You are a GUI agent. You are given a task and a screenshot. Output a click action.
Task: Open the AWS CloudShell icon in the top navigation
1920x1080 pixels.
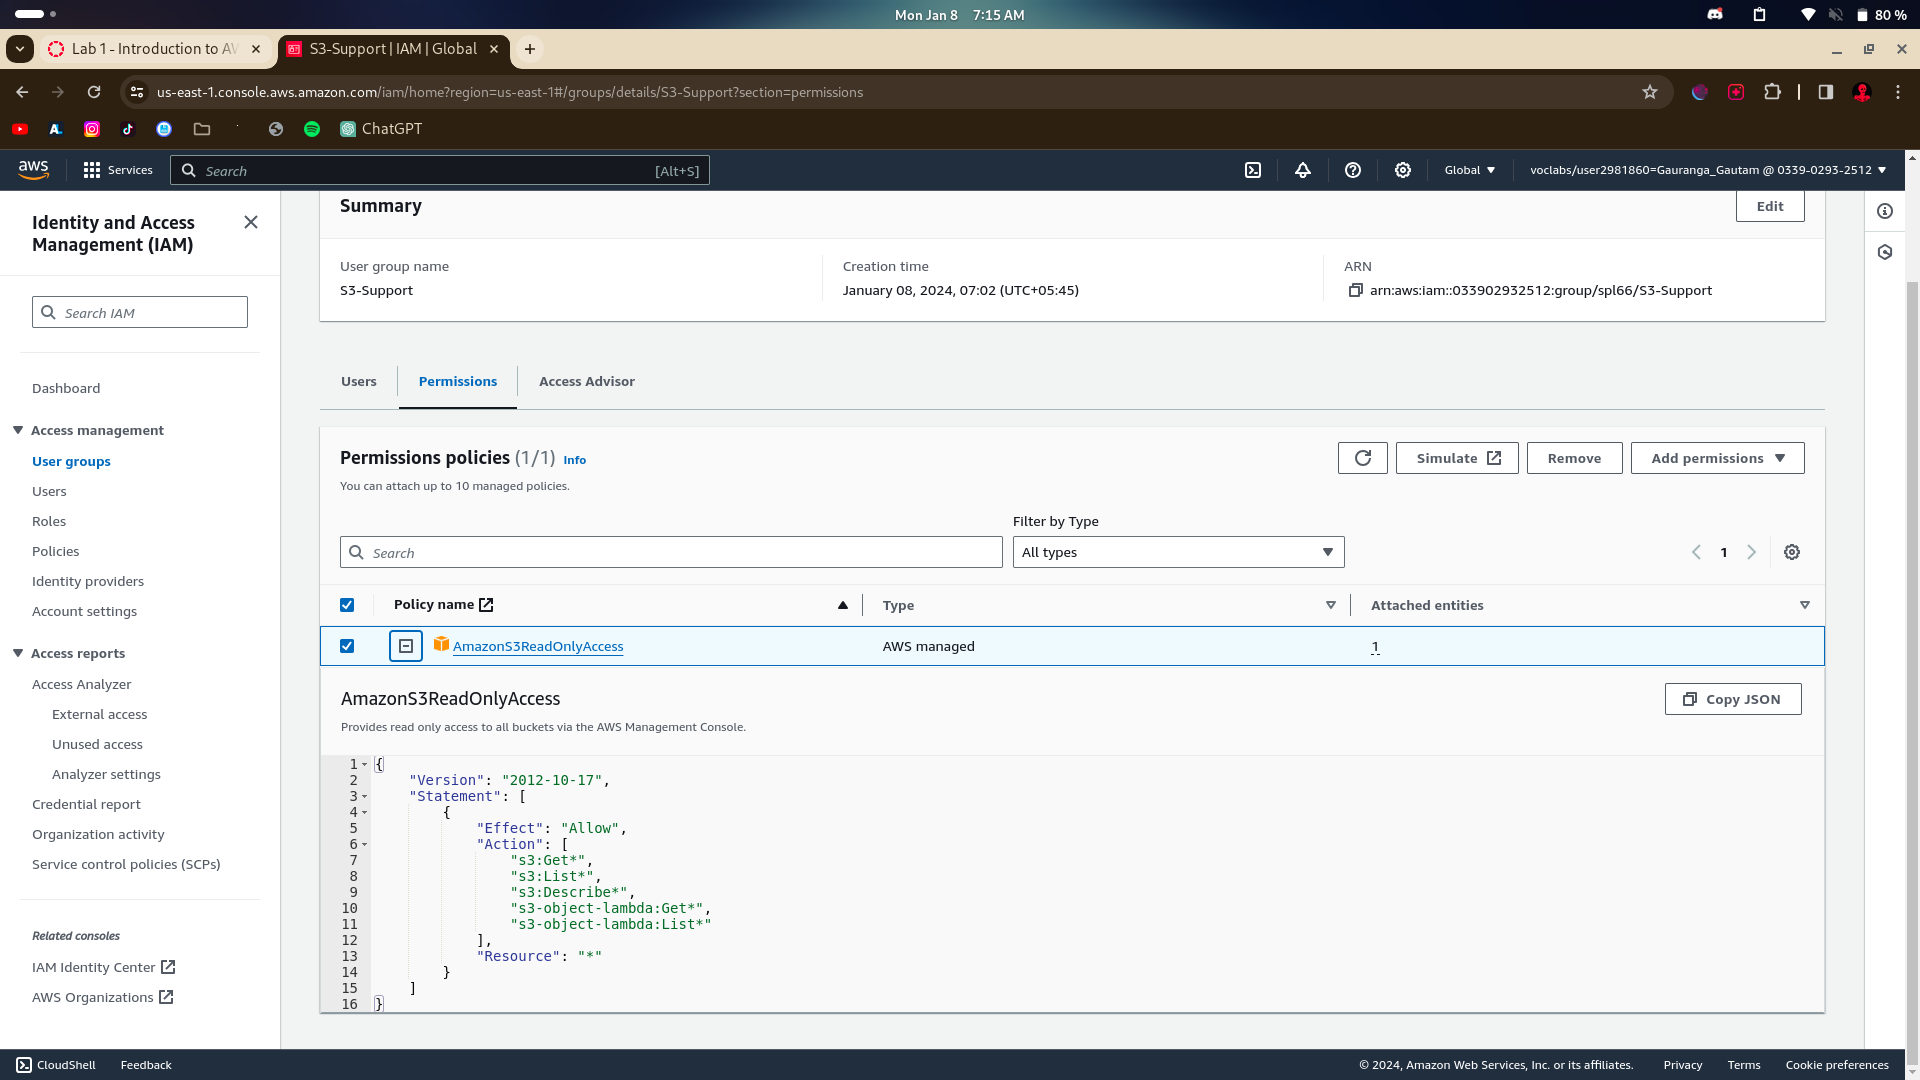[1253, 170]
